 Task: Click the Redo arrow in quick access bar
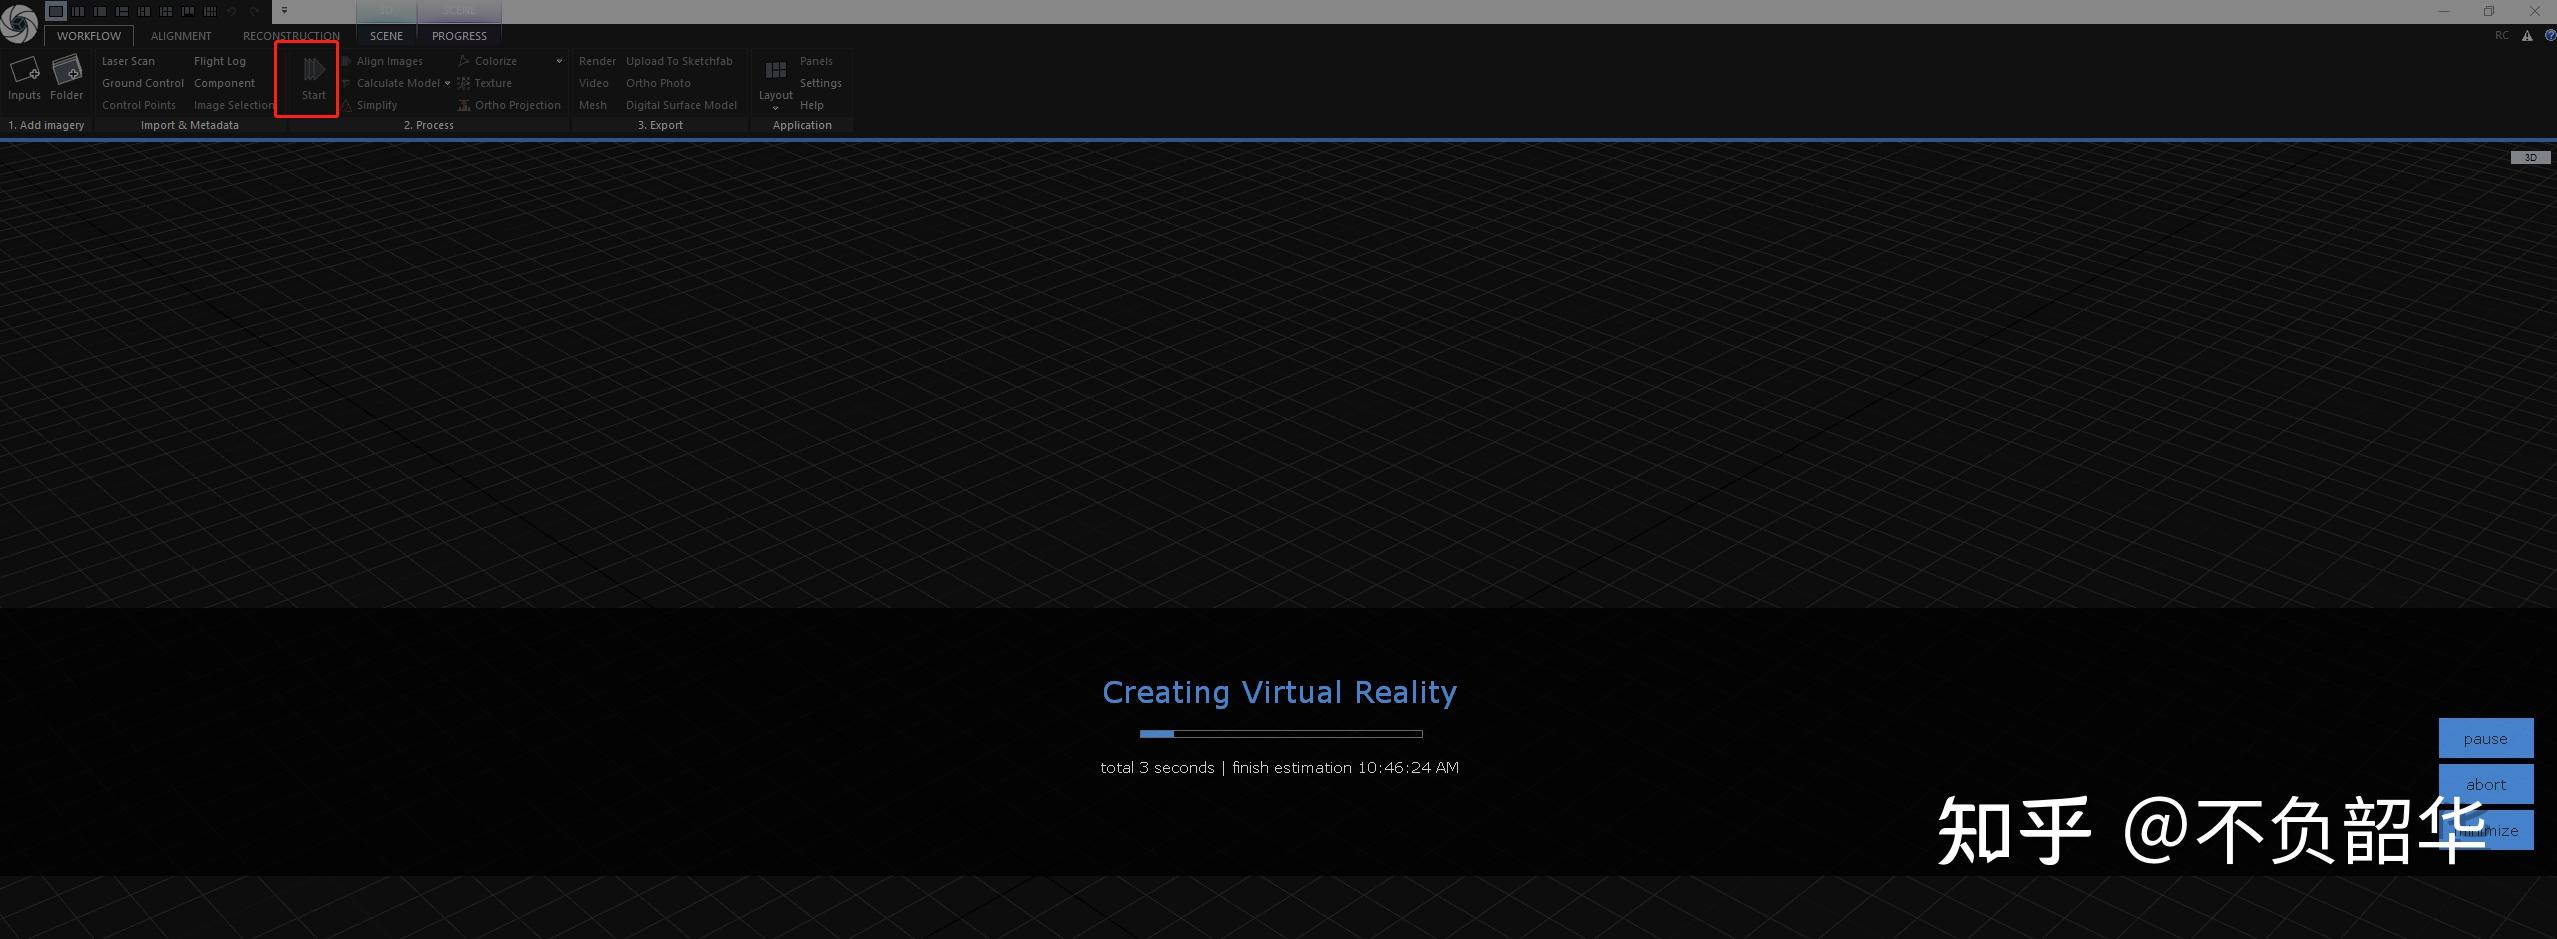point(254,11)
